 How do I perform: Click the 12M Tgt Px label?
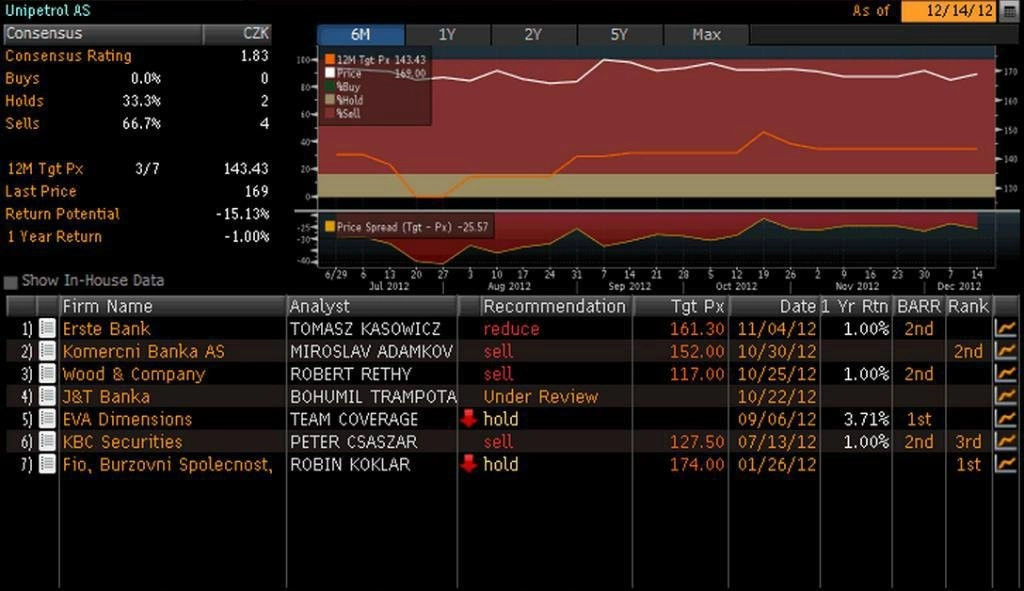coord(45,169)
